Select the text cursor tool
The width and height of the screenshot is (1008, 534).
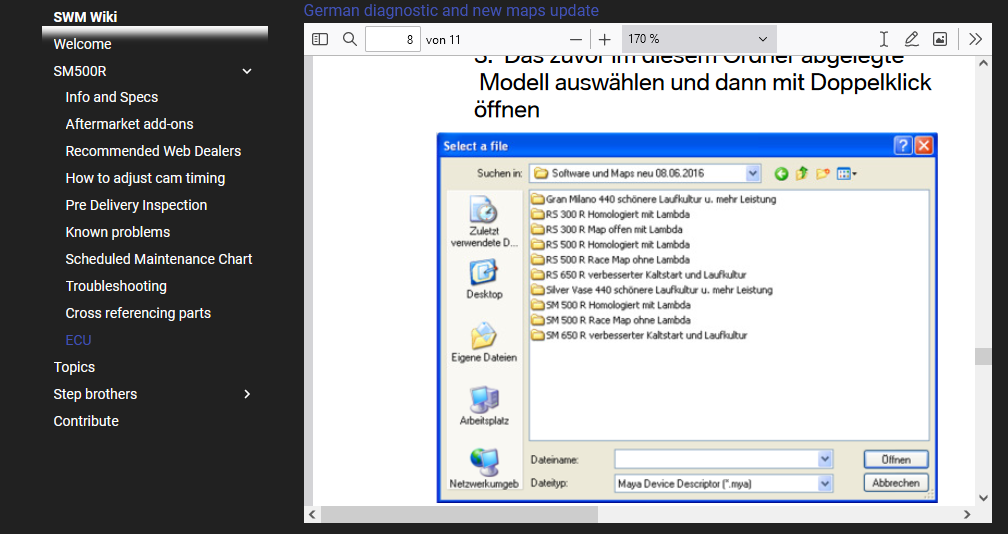click(x=884, y=39)
